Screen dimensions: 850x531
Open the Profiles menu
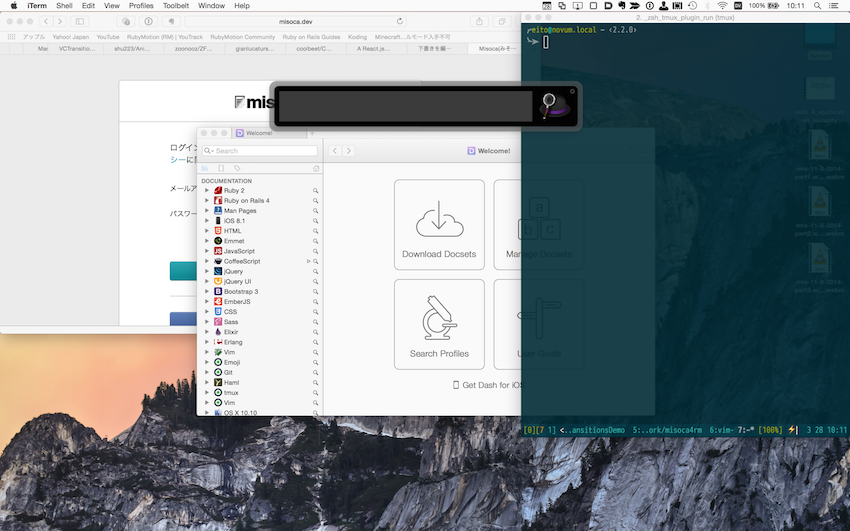pyautogui.click(x=141, y=5)
